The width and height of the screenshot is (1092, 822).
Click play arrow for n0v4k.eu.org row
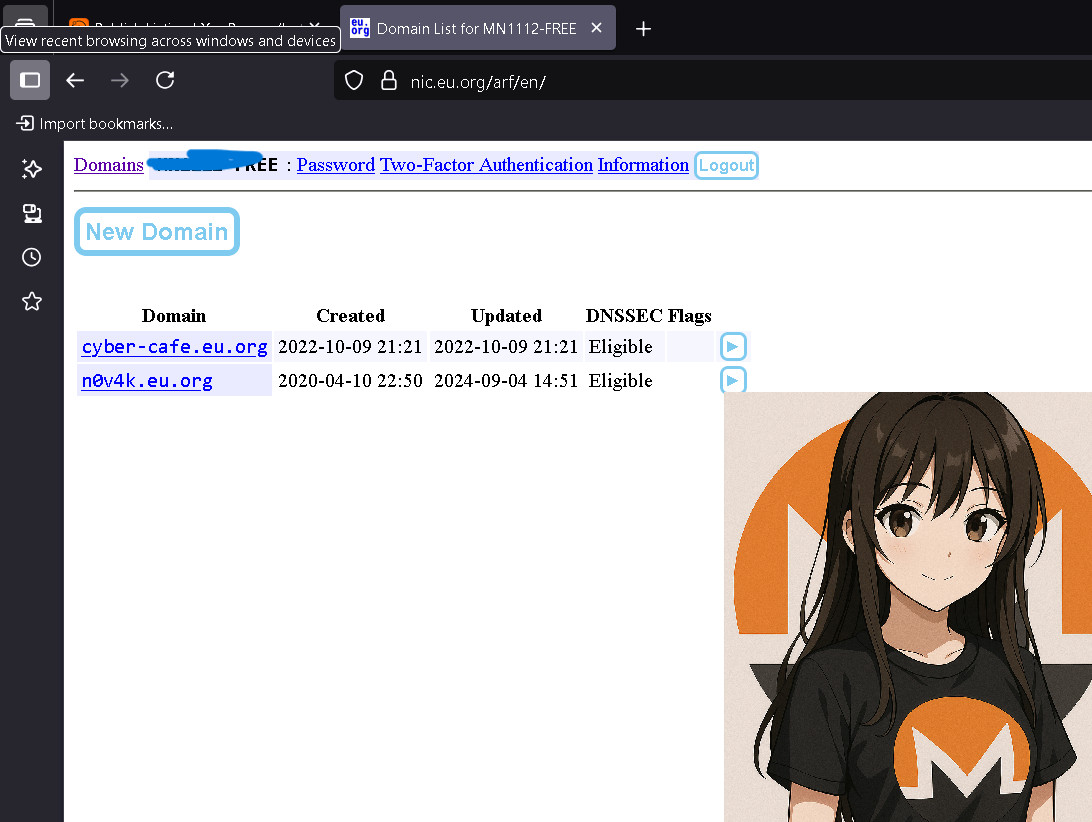point(733,380)
